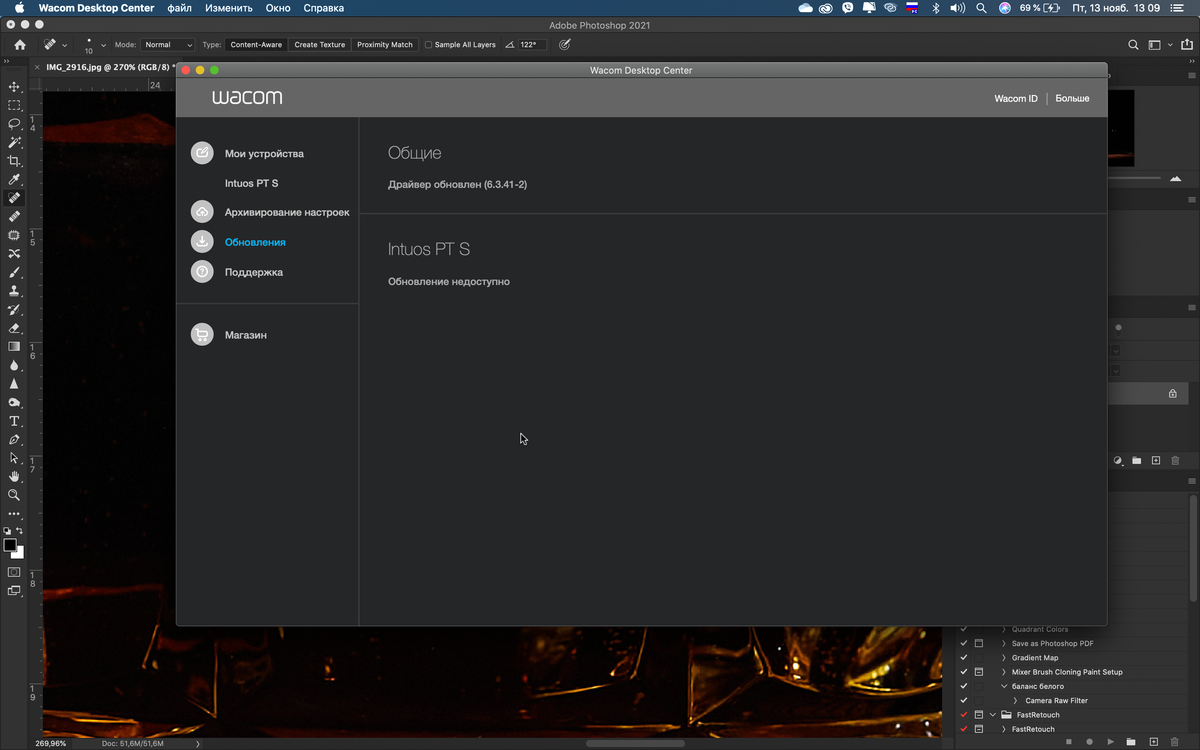The image size is (1200, 750).
Task: Open the Окно menu in menu bar
Action: [278, 8]
